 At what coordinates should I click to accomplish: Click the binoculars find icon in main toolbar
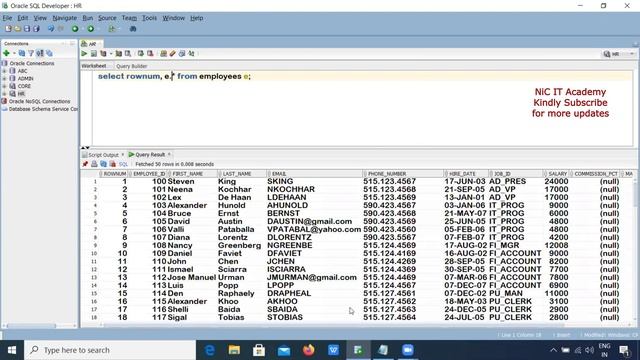[x=133, y=29]
